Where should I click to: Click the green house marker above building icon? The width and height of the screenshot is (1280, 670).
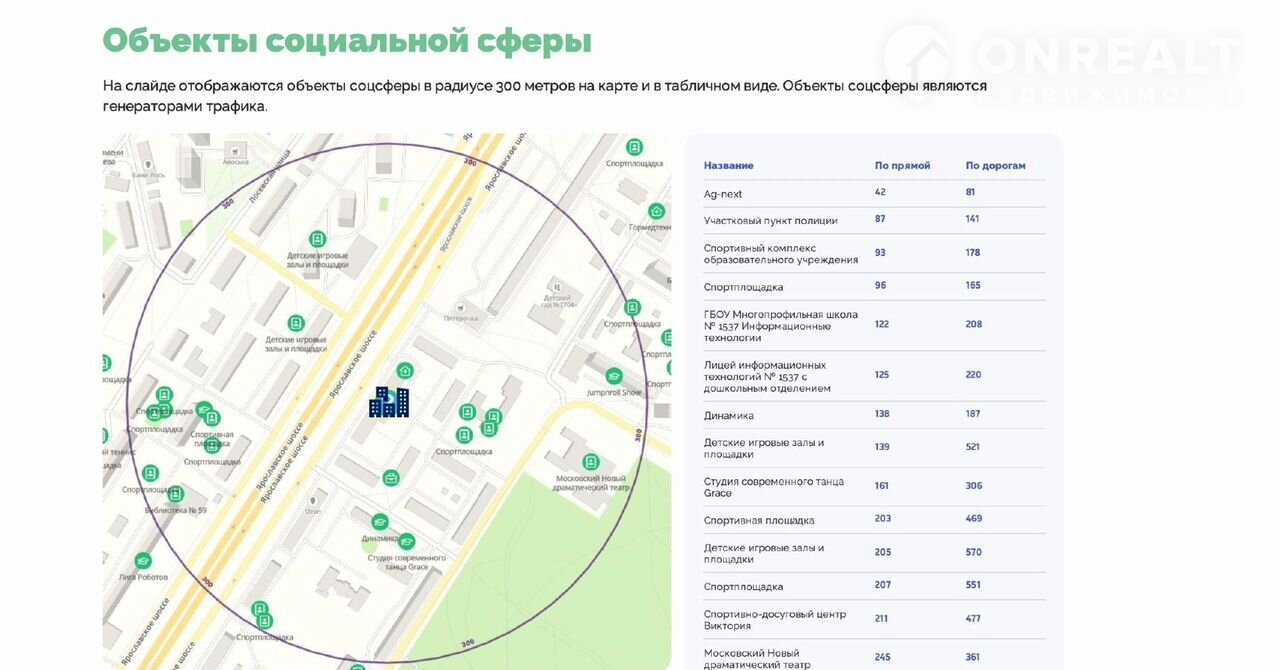405,371
